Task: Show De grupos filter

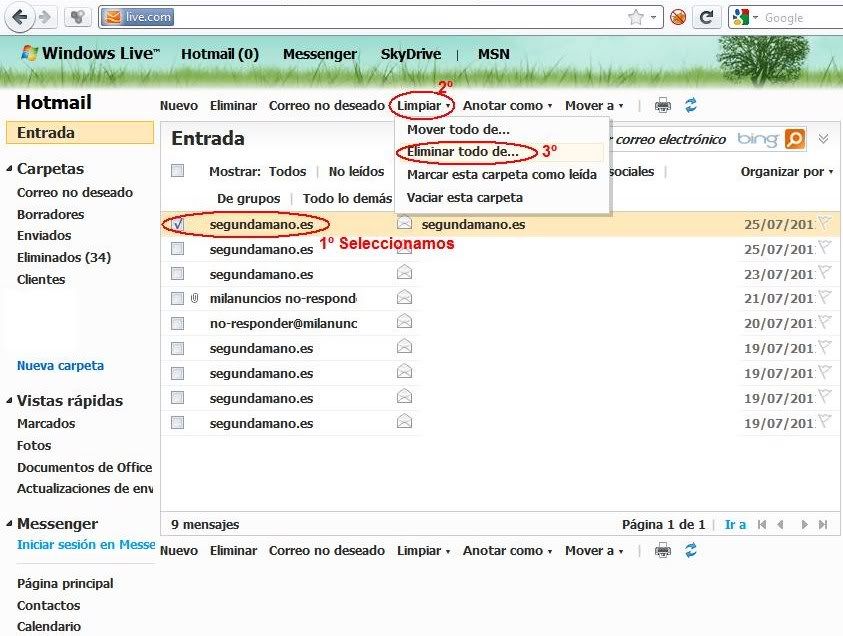Action: pos(248,198)
